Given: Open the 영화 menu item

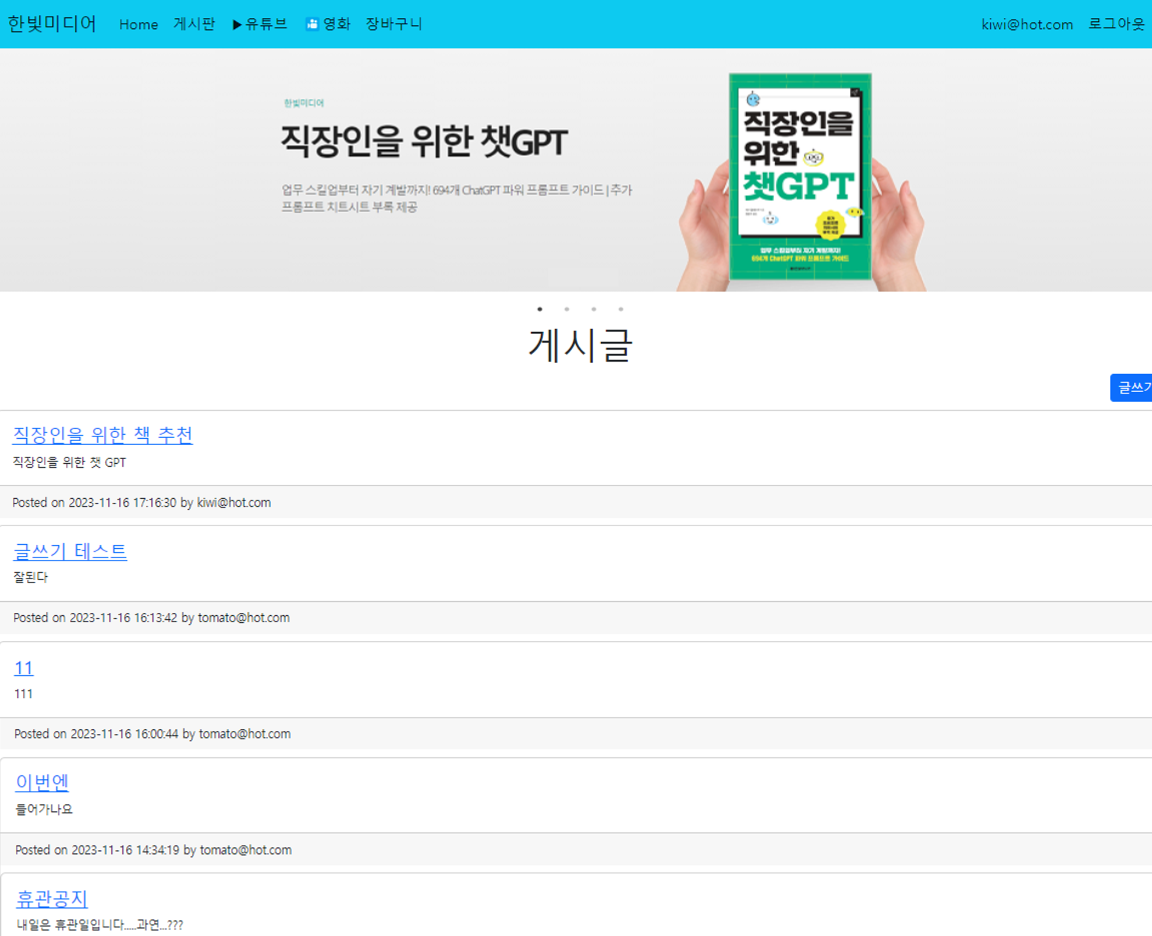Looking at the screenshot, I should (x=328, y=24).
